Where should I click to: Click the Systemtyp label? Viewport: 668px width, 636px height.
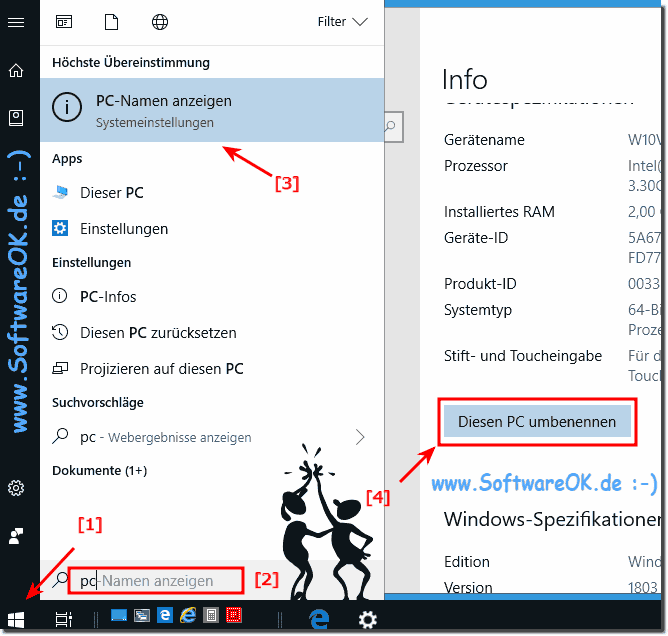pyautogui.click(x=478, y=310)
